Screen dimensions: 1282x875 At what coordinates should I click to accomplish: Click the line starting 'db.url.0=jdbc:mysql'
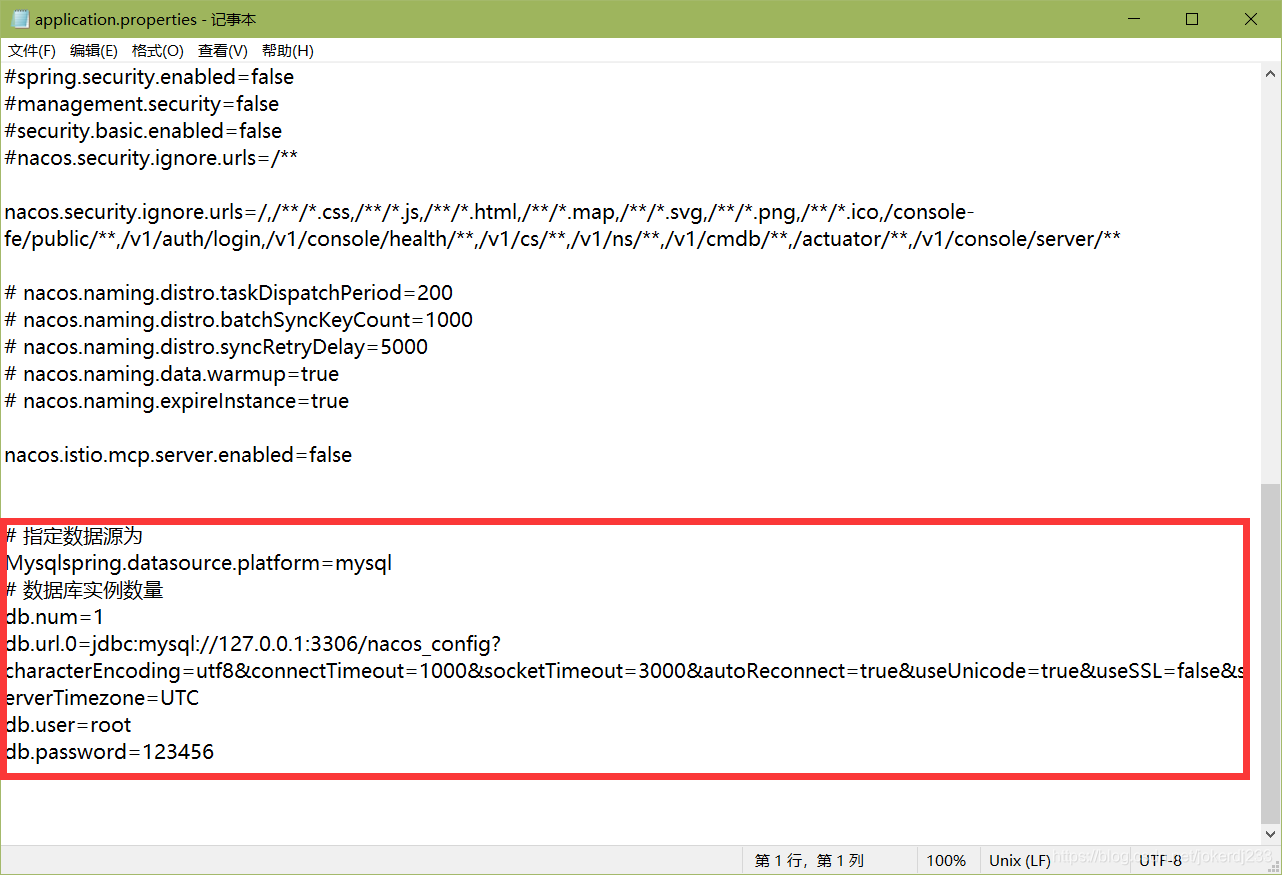pyautogui.click(x=253, y=644)
